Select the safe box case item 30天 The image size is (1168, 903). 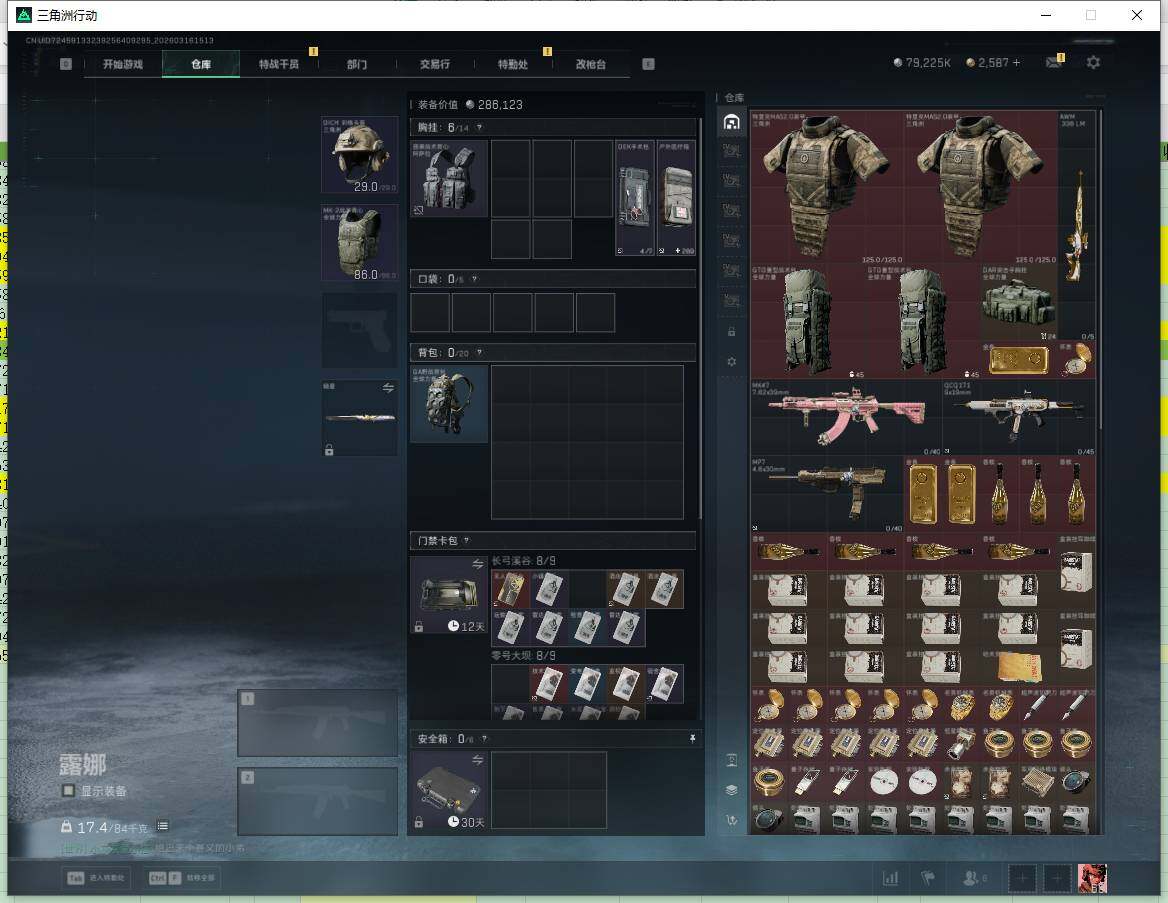[x=449, y=790]
